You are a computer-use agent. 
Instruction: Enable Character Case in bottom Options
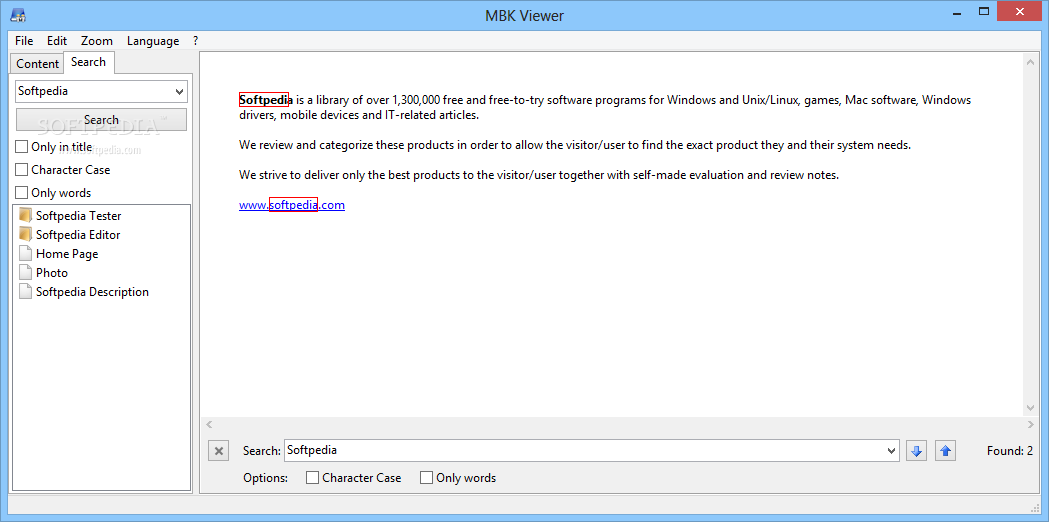click(x=312, y=478)
